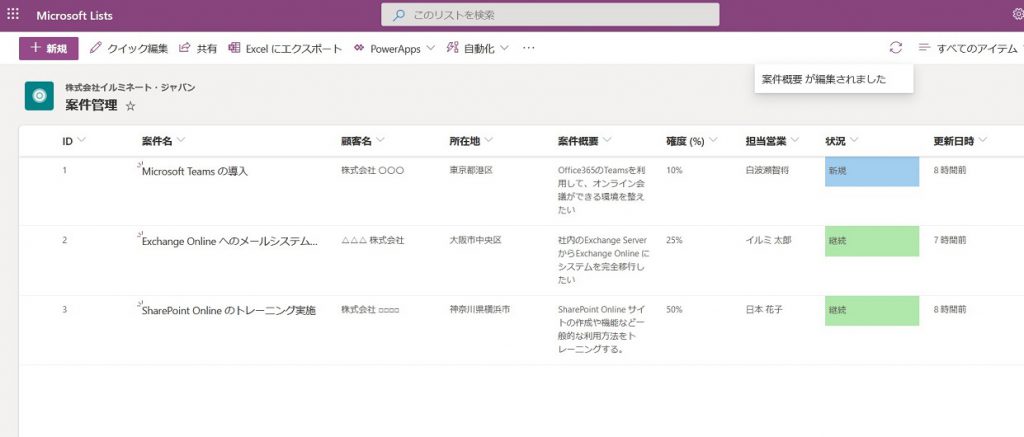This screenshot has height=437, width=1024.
Task: Open the 顧客名 column header menu
Action: [362, 140]
